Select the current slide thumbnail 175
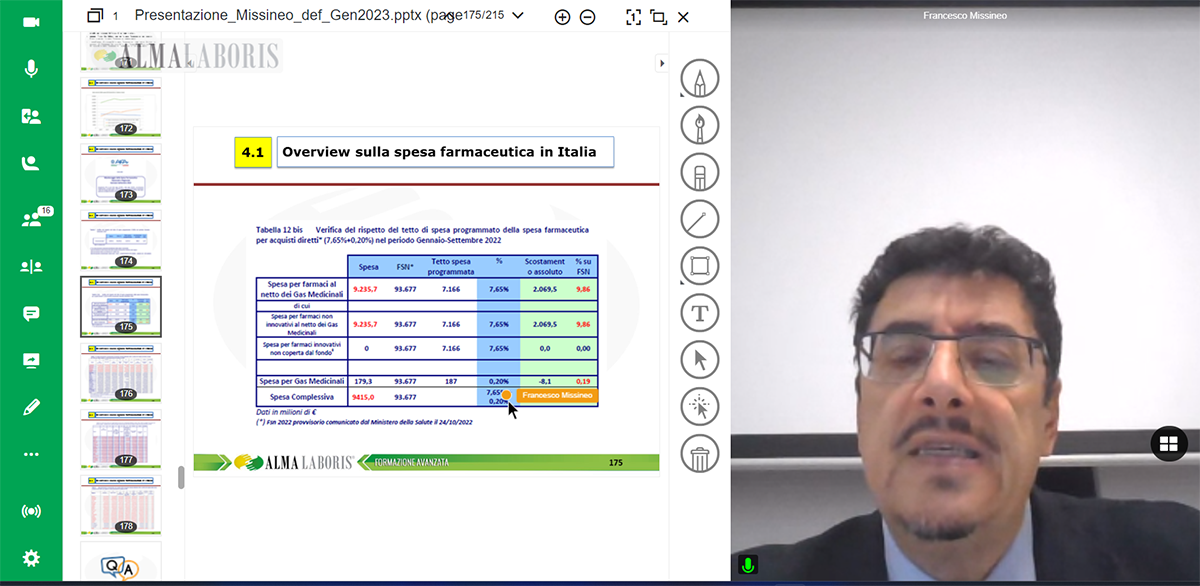This screenshot has height=586, width=1200. (120, 306)
